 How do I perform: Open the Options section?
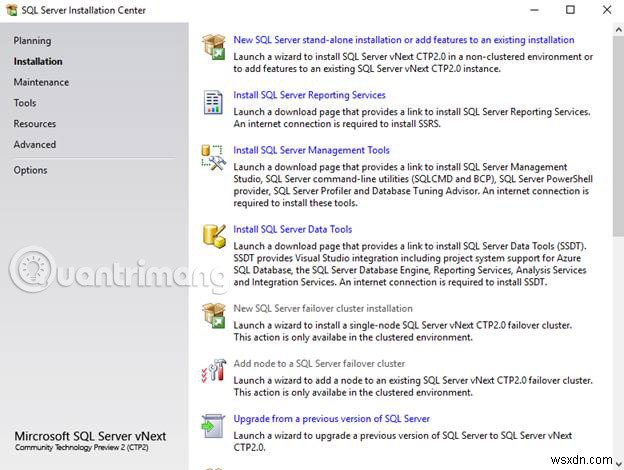(30, 170)
